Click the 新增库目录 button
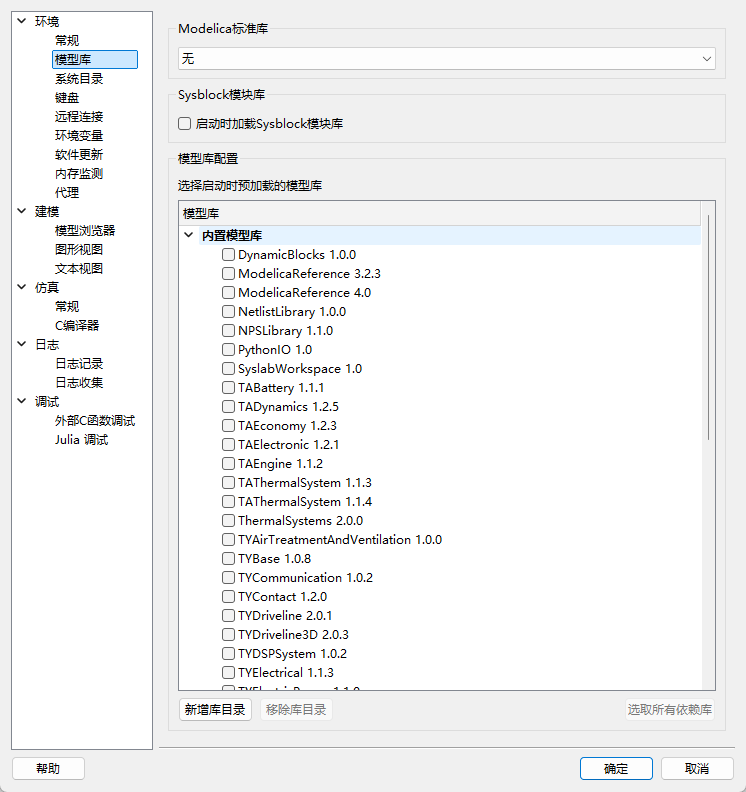This screenshot has width=746, height=792. pos(215,710)
